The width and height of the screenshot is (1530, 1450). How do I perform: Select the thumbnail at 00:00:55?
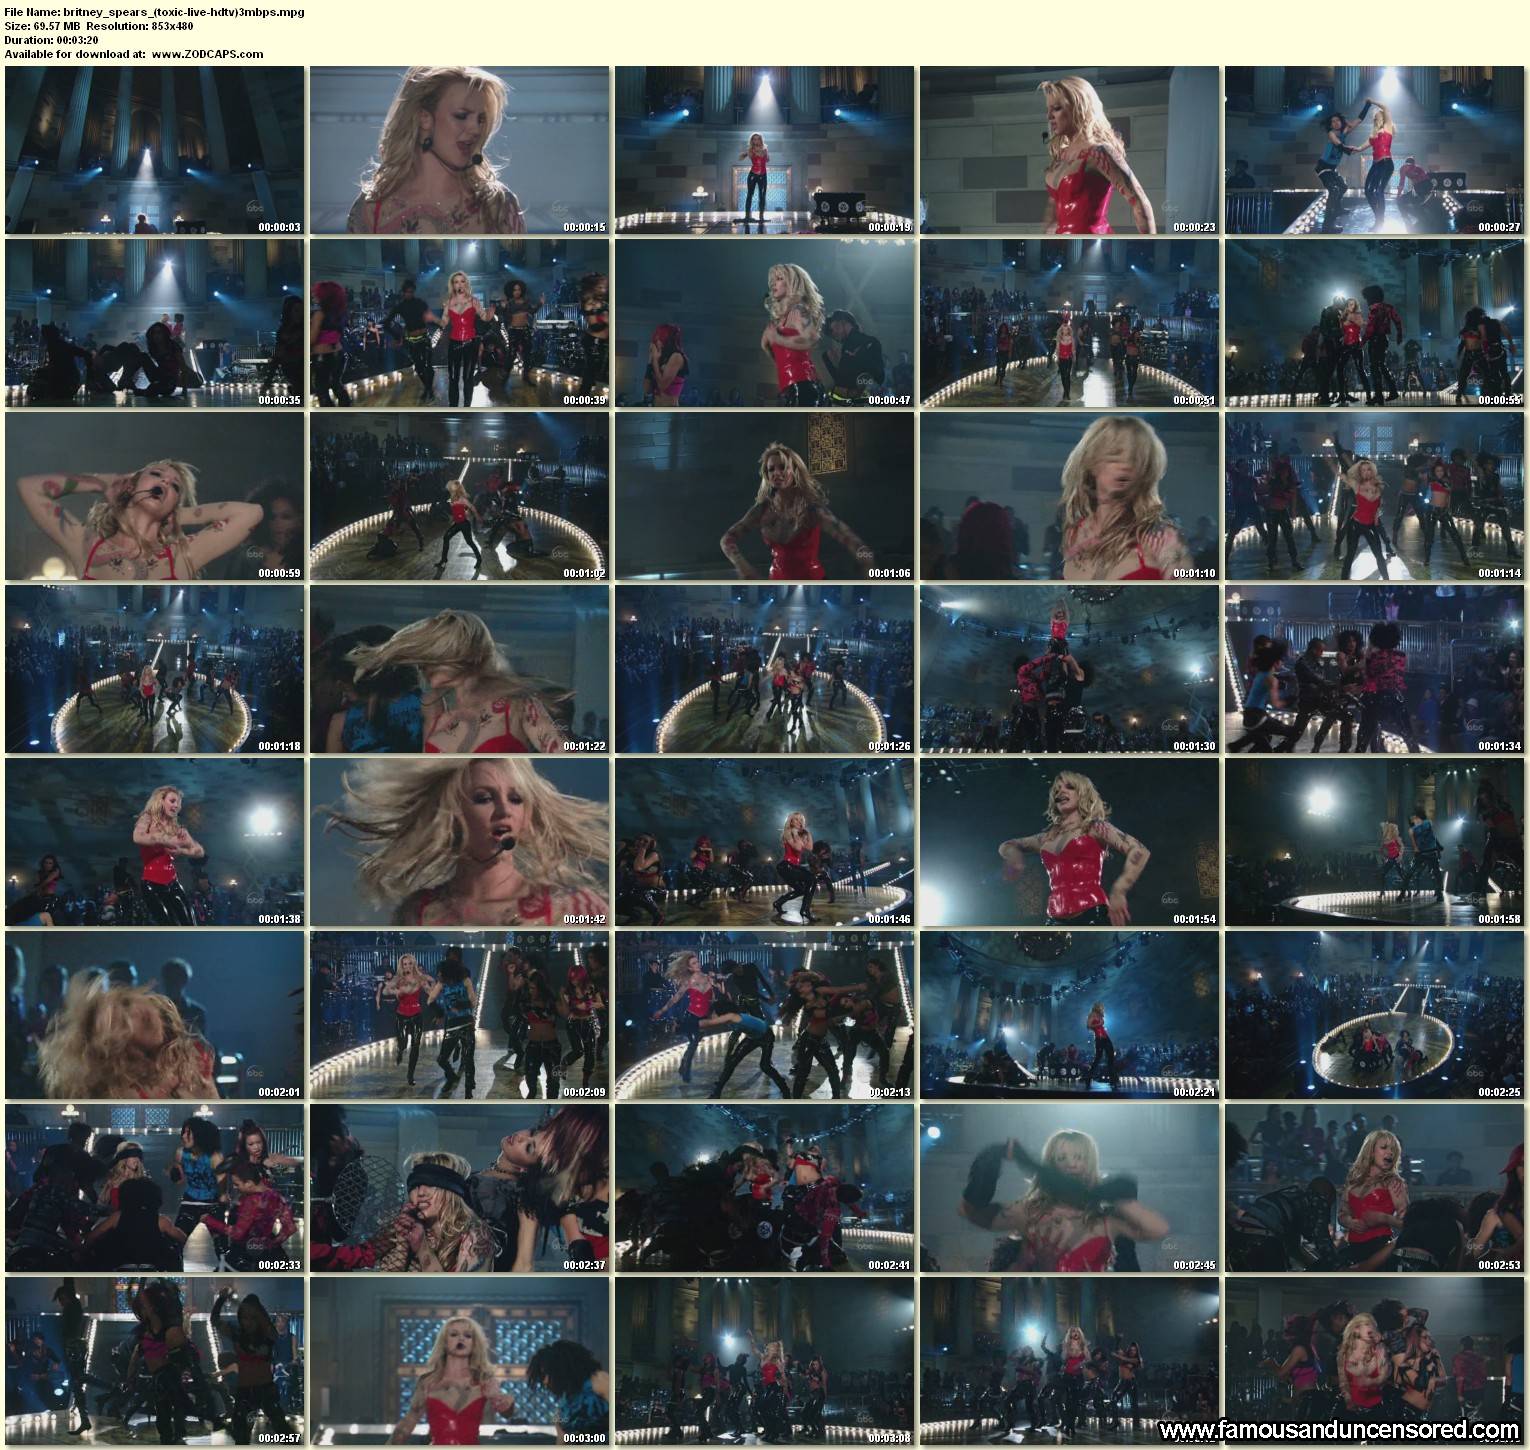(x=1374, y=323)
